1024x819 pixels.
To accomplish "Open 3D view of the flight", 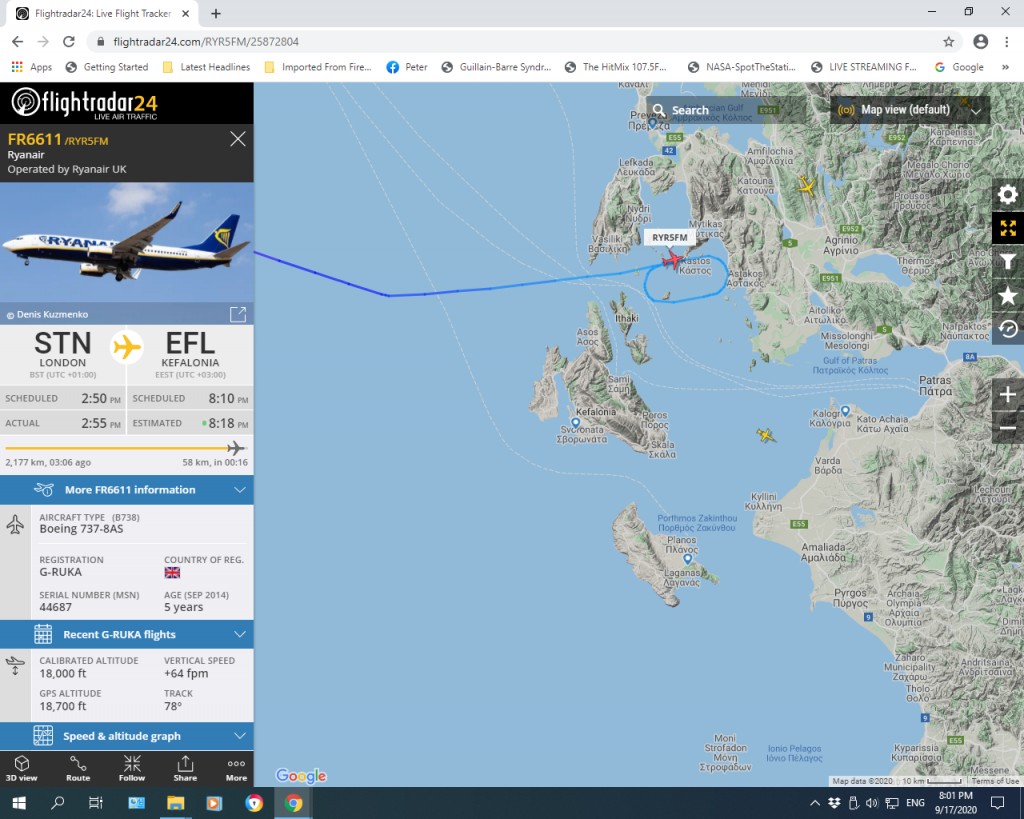I will (x=22, y=769).
